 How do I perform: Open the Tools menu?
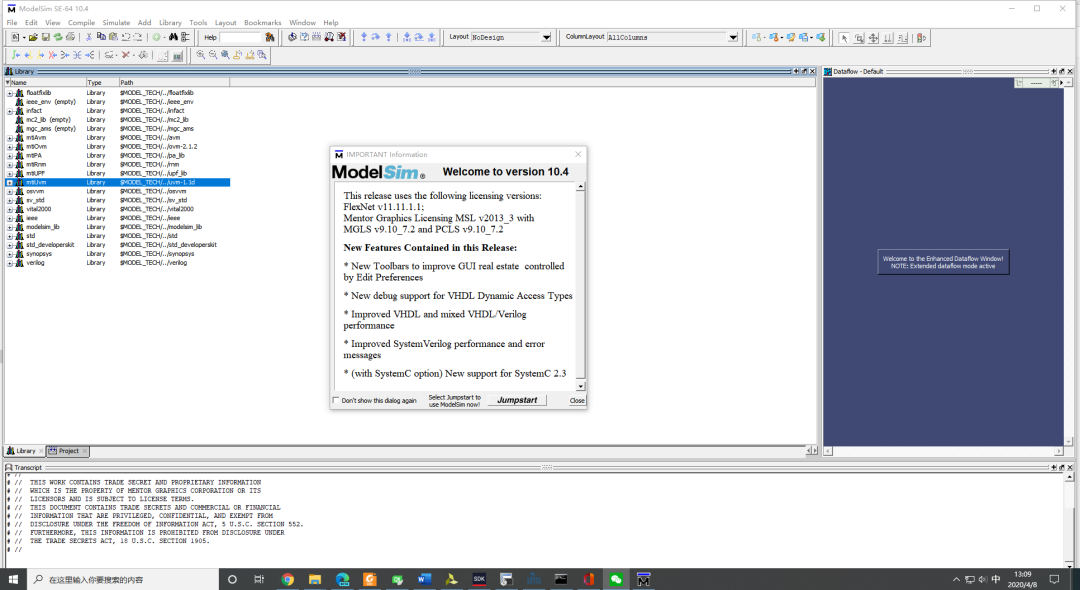click(198, 23)
